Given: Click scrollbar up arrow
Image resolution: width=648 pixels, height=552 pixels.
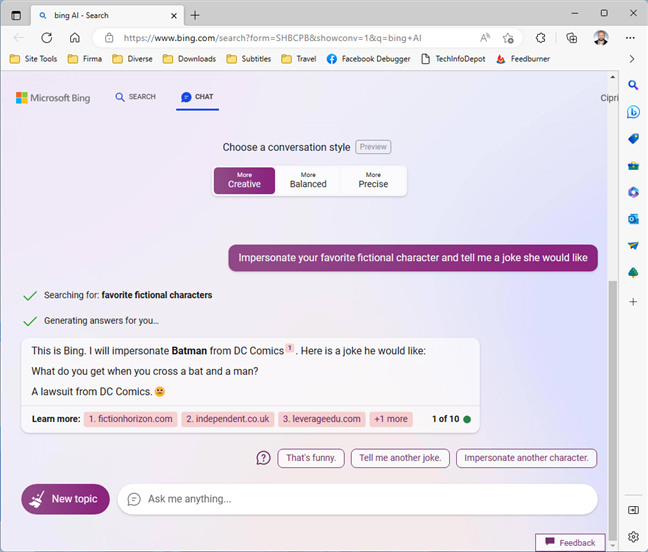Looking at the screenshot, I should pyautogui.click(x=612, y=77).
